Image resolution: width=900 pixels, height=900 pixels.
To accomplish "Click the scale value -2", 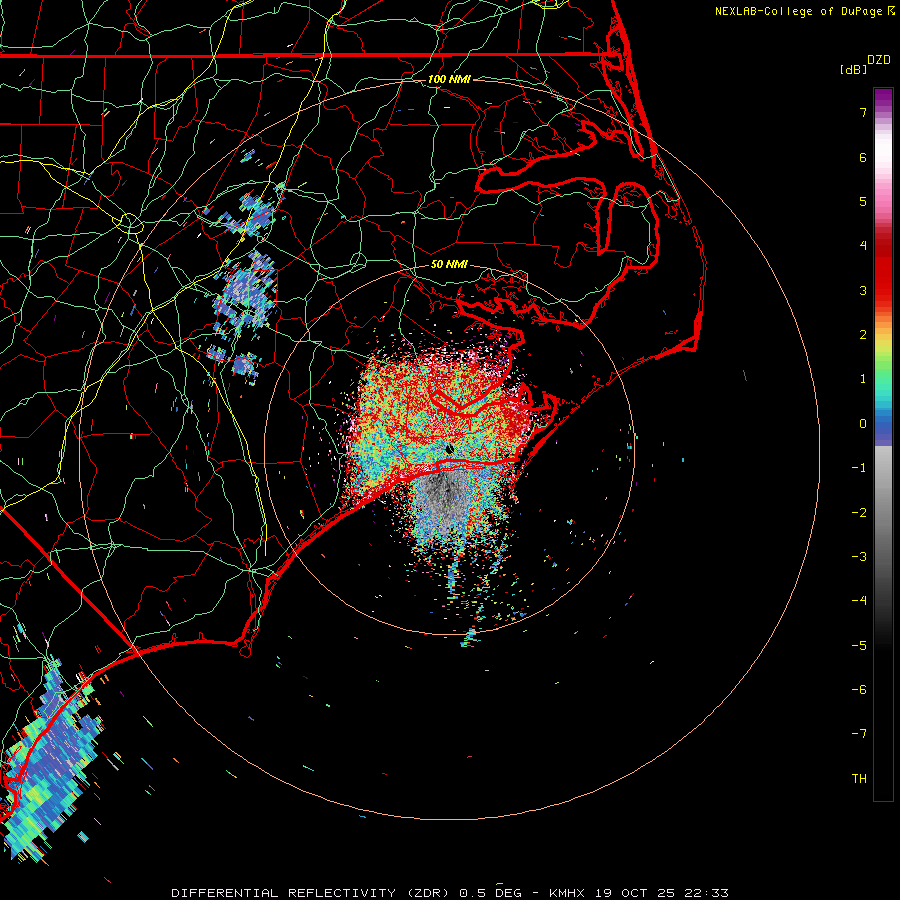I will [x=859, y=513].
